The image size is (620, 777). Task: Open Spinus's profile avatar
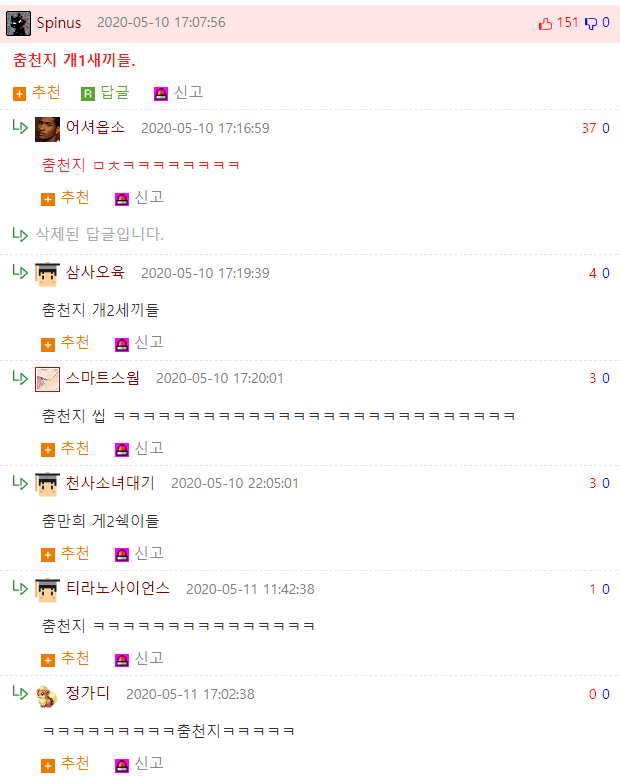click(x=18, y=23)
